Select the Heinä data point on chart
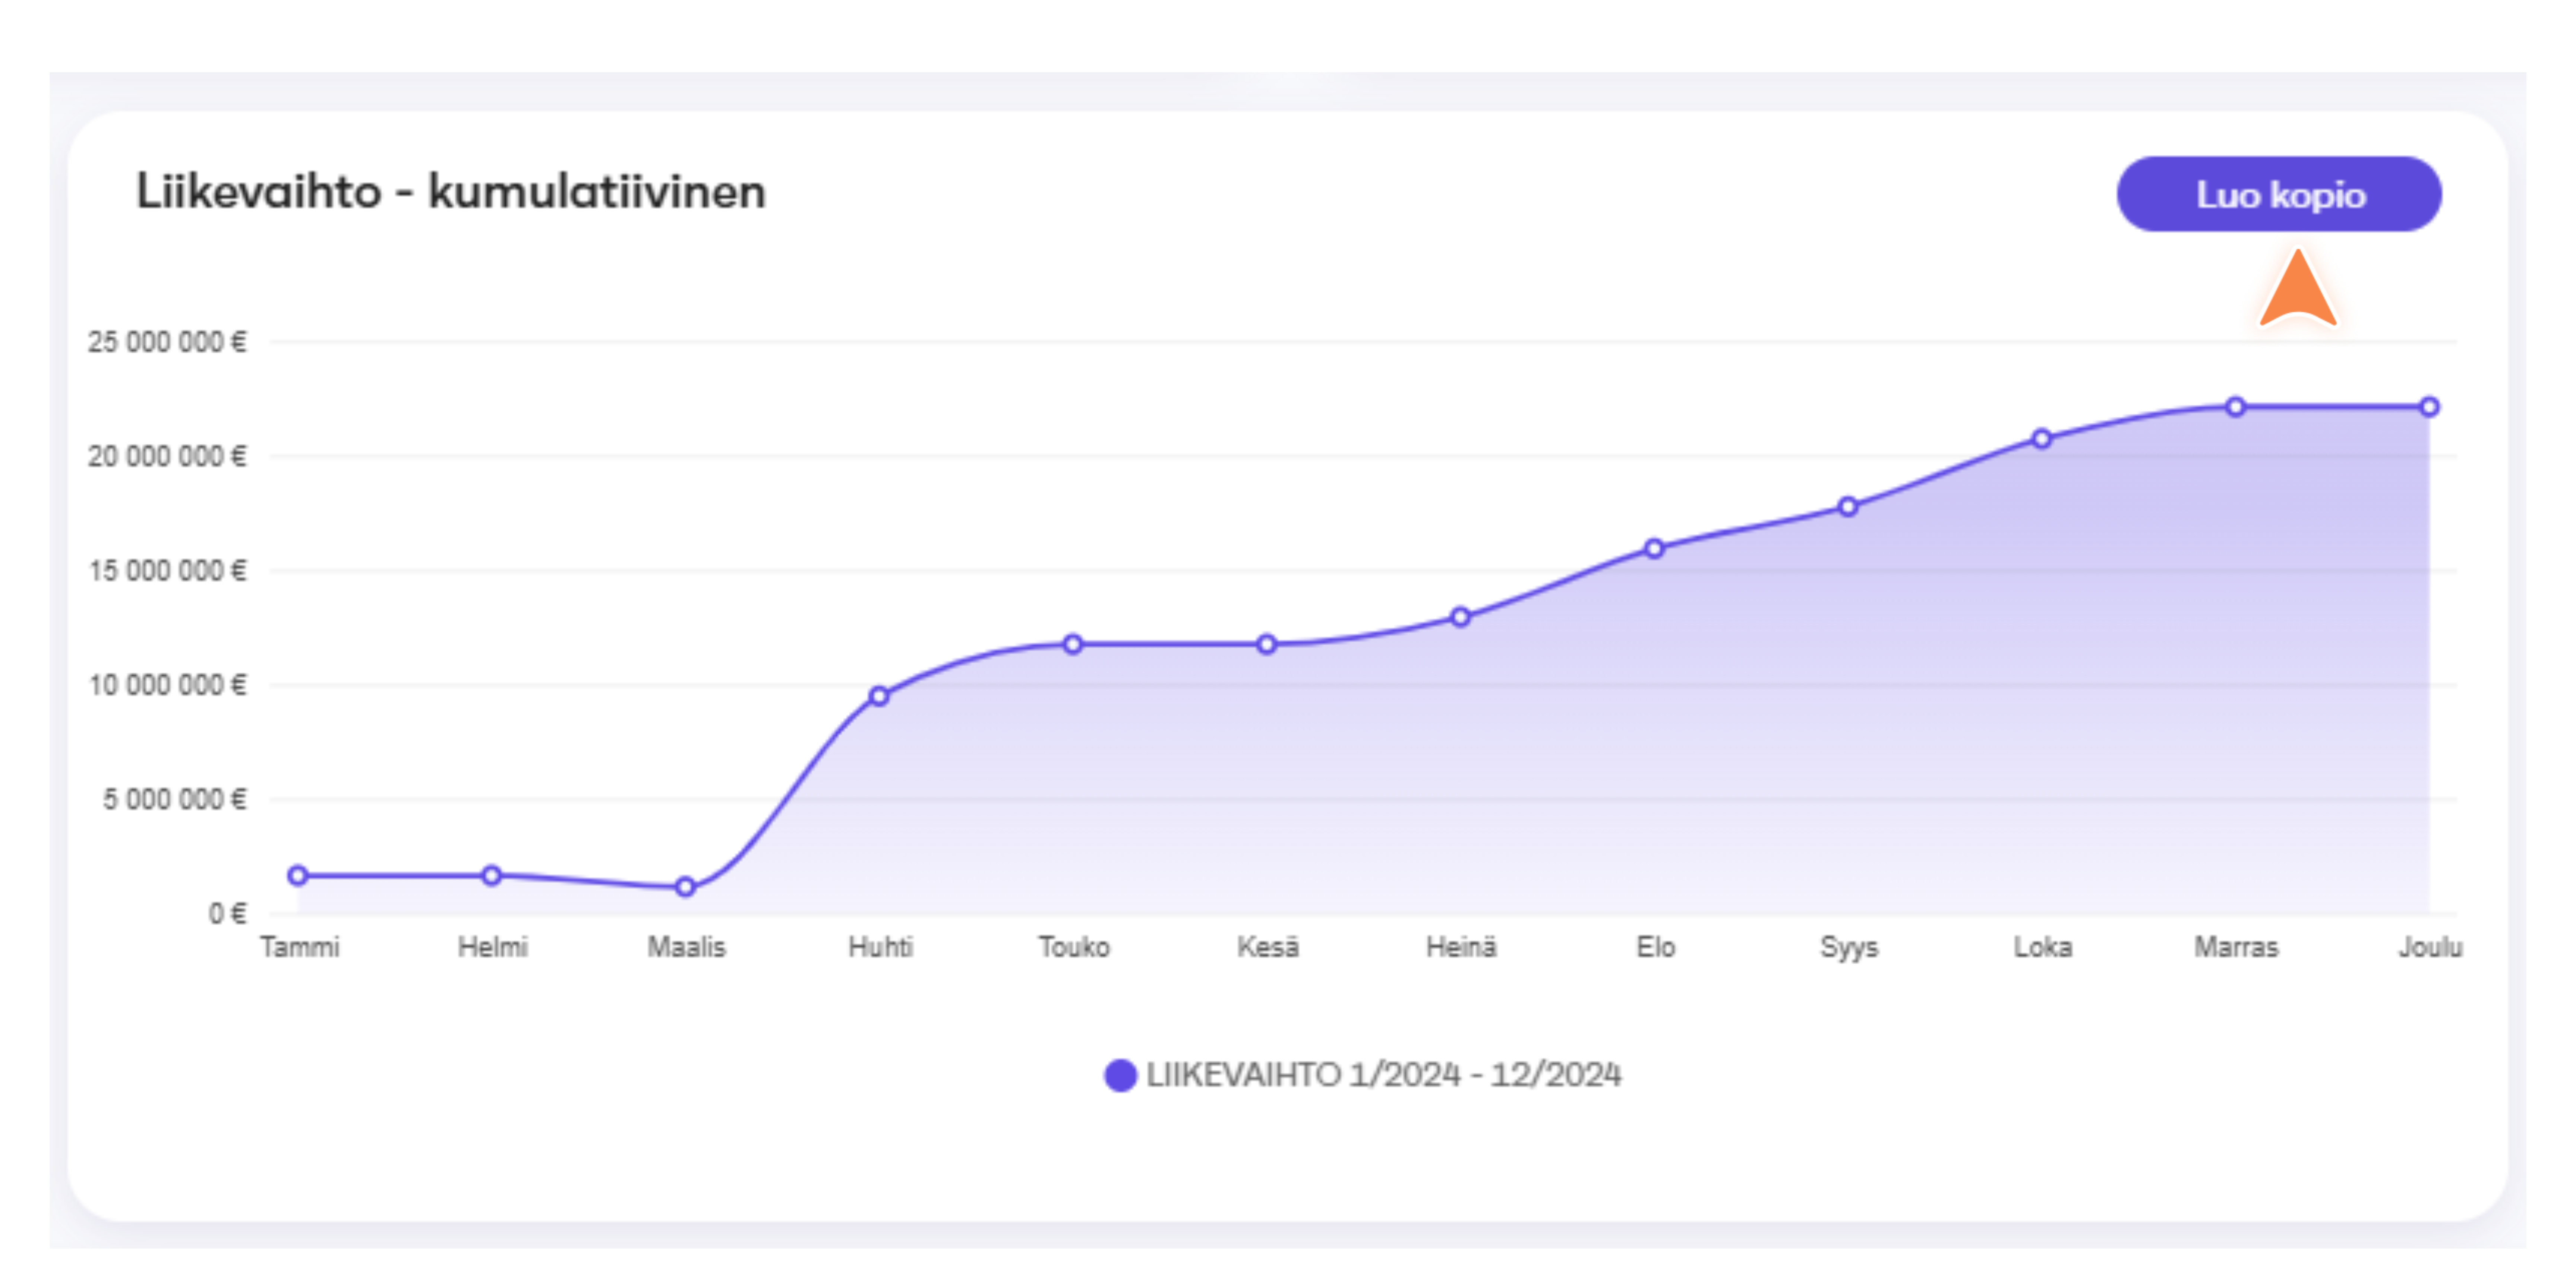 pyautogui.click(x=1461, y=617)
